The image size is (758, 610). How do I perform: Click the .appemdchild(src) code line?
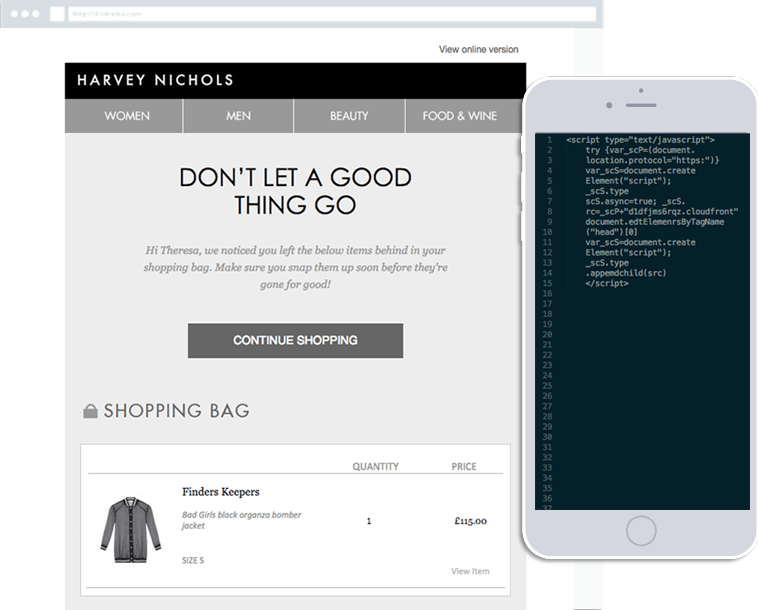626,273
